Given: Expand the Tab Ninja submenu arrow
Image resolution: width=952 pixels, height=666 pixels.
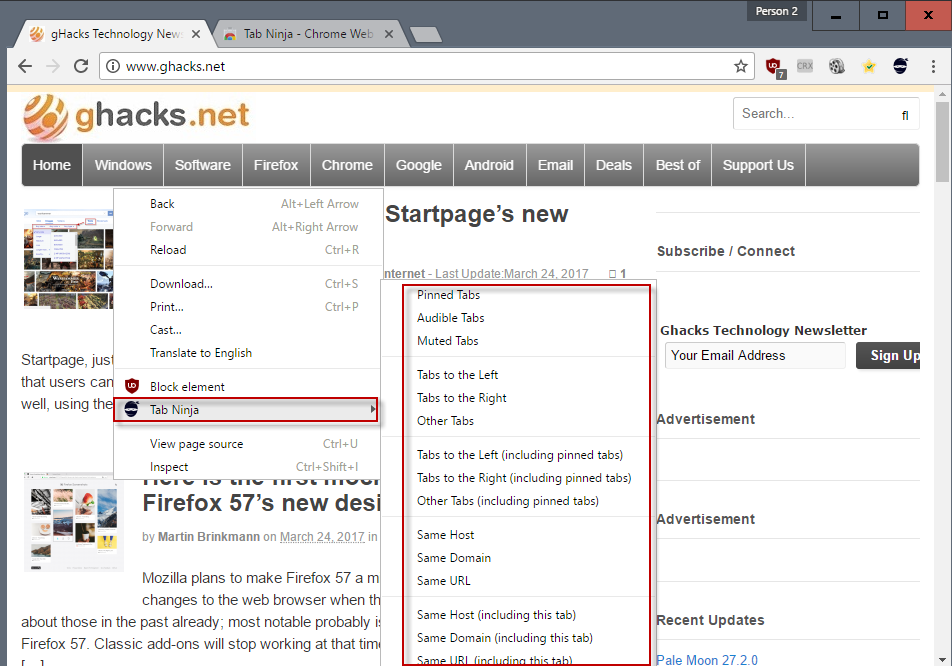Looking at the screenshot, I should 372,410.
